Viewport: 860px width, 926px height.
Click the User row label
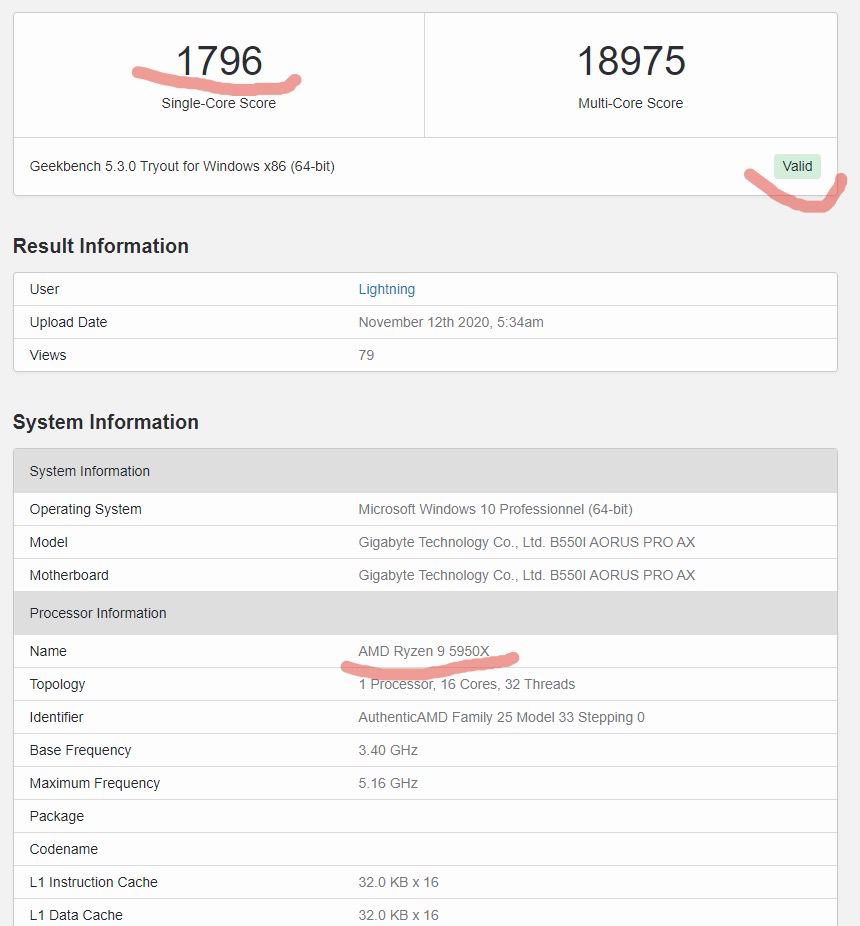click(44, 289)
